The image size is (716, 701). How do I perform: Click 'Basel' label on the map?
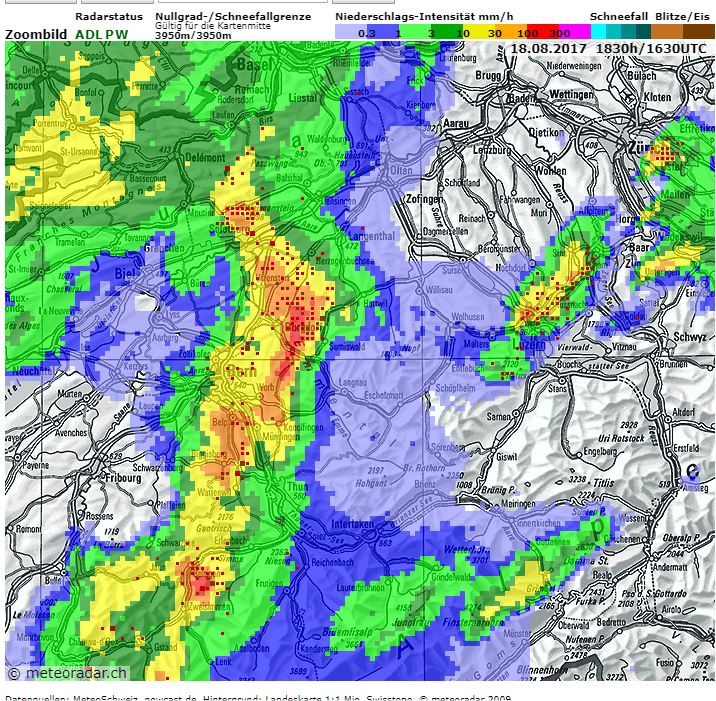point(254,65)
